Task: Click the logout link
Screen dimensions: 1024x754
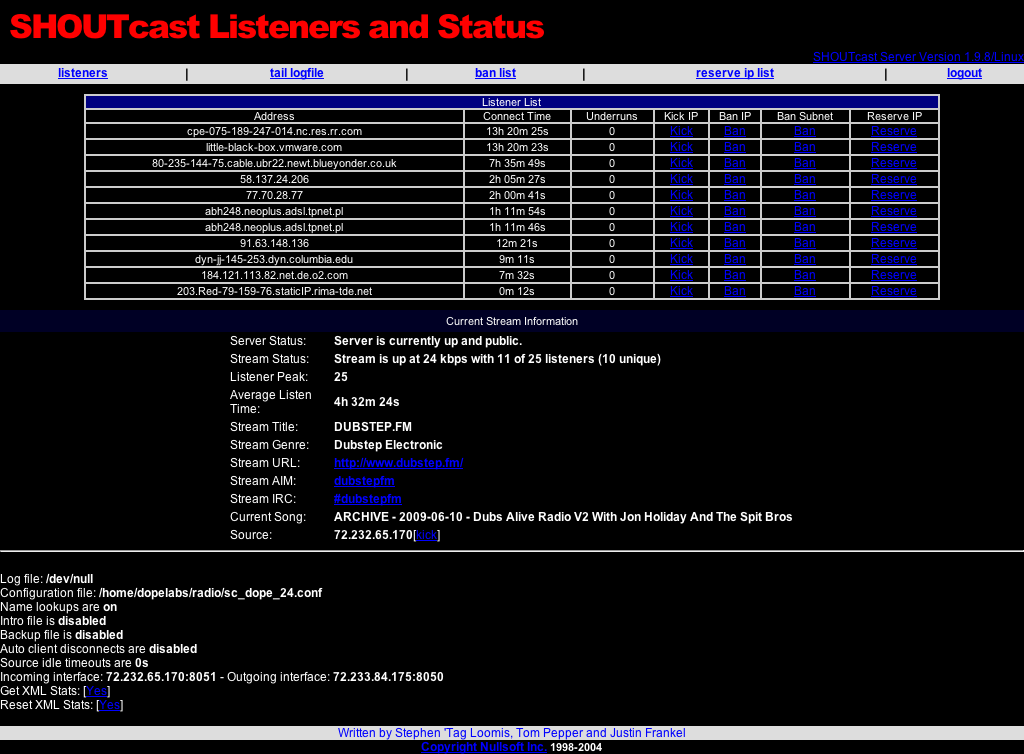Action: (964, 73)
